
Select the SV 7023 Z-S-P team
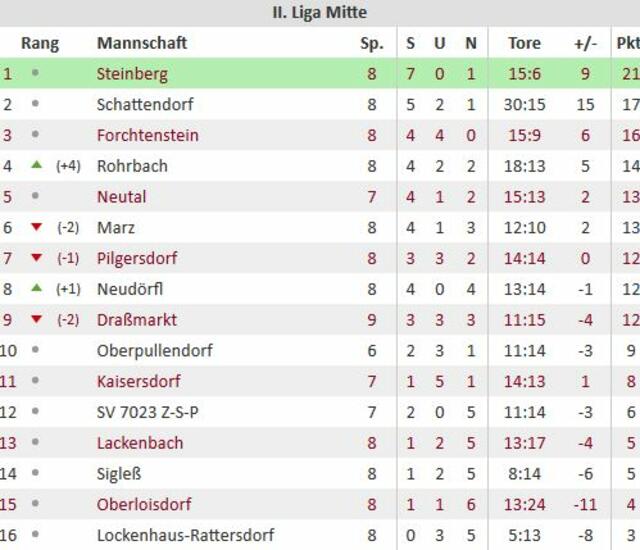click(148, 412)
